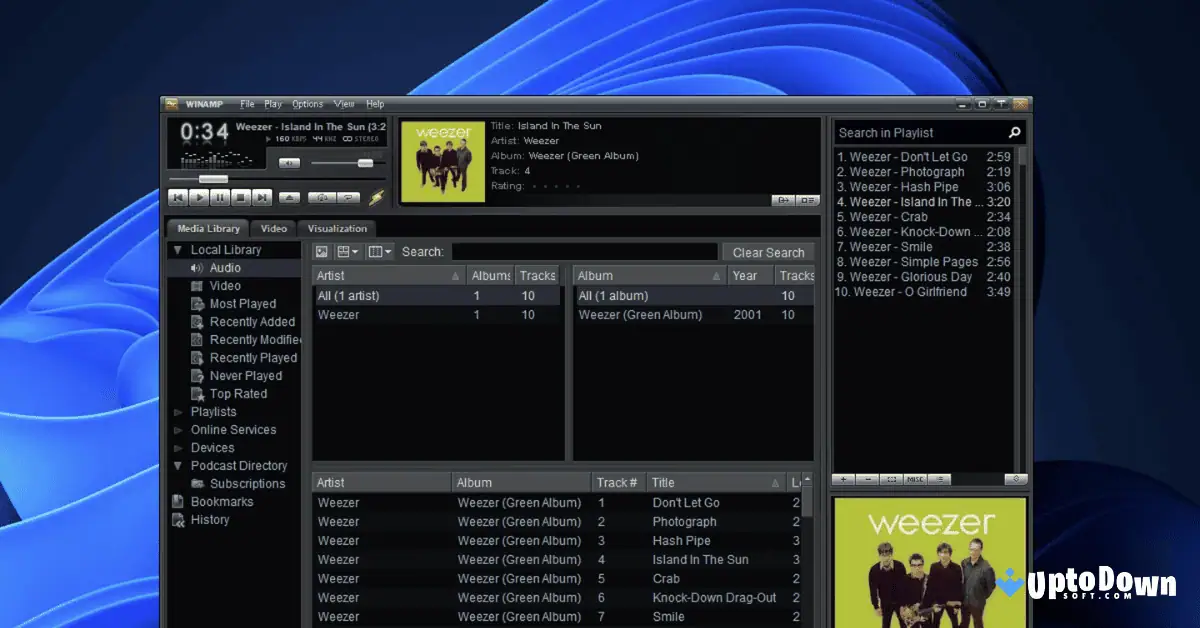This screenshot has height=628, width=1200.
Task: Click the album art view icon in library toolbar
Action: pyautogui.click(x=321, y=251)
